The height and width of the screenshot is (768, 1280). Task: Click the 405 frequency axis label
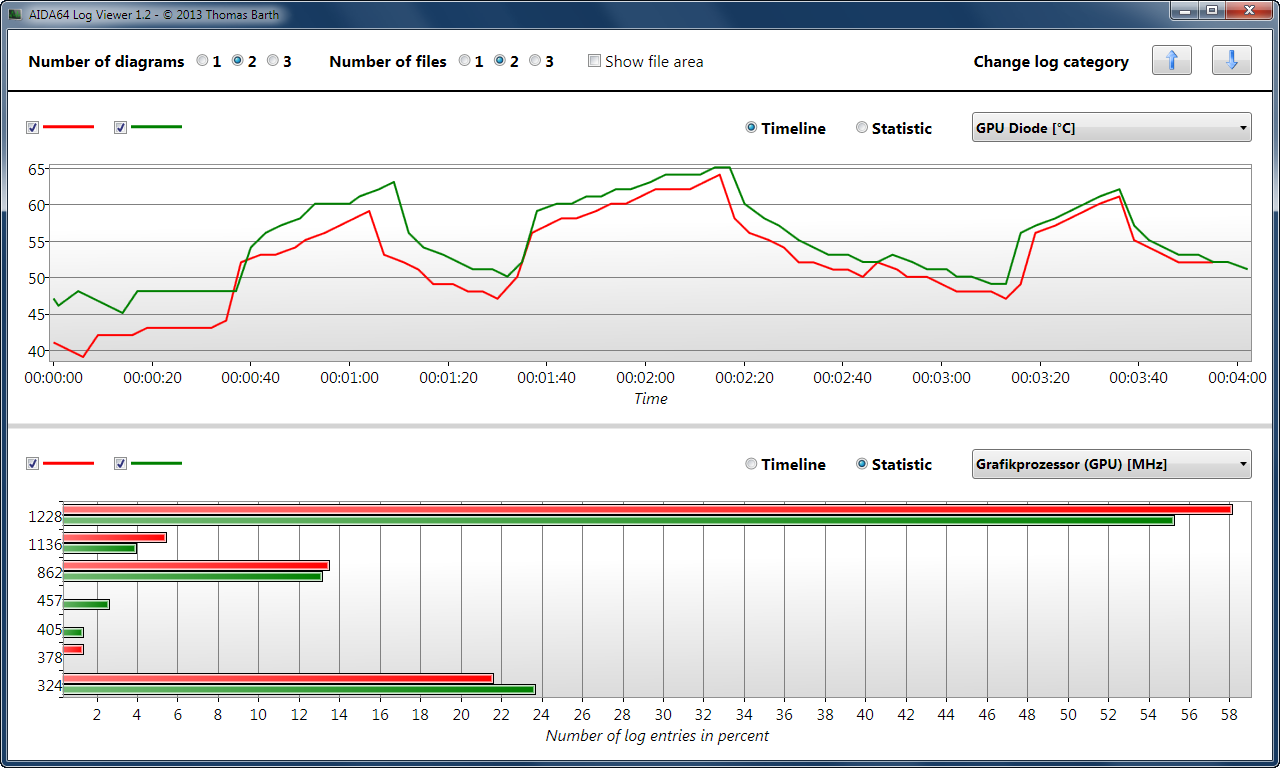[49, 629]
